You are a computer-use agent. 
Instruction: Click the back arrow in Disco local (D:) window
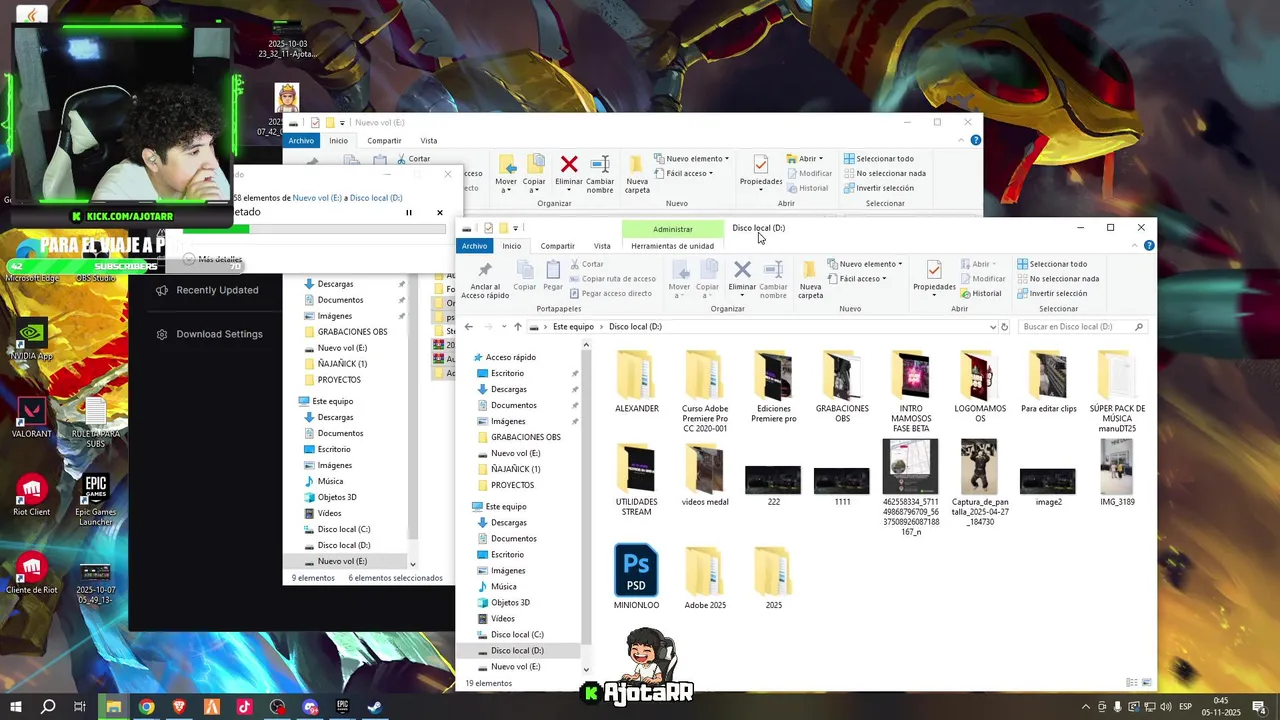click(468, 327)
